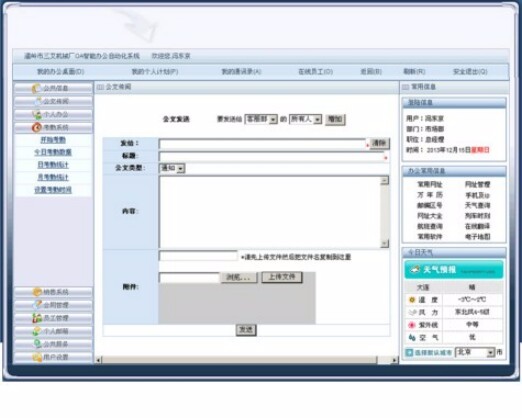Open the 用户设置 sidebar section icon
522x418 pixels.
click(37, 357)
